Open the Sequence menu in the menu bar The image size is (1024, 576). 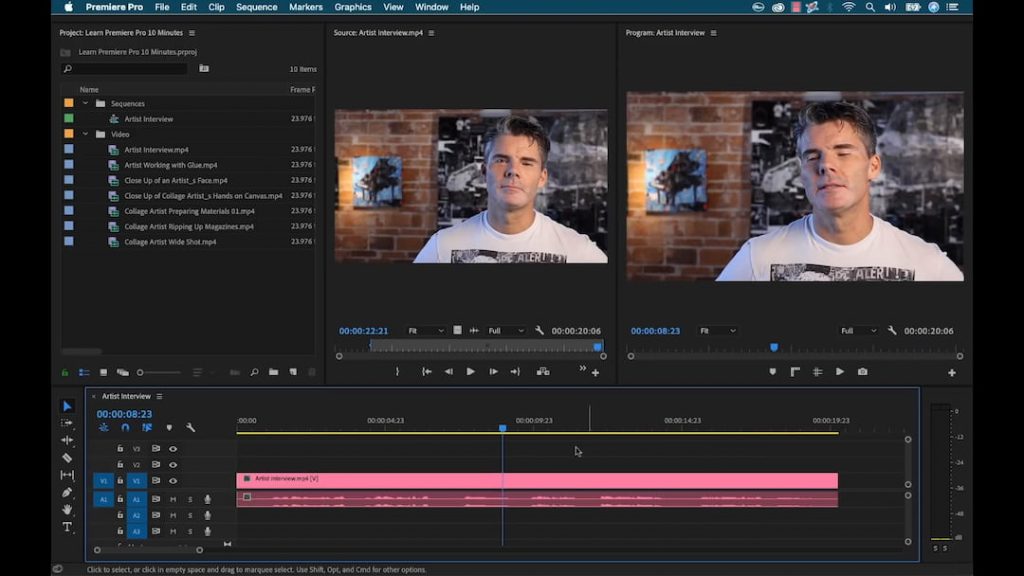pyautogui.click(x=256, y=7)
